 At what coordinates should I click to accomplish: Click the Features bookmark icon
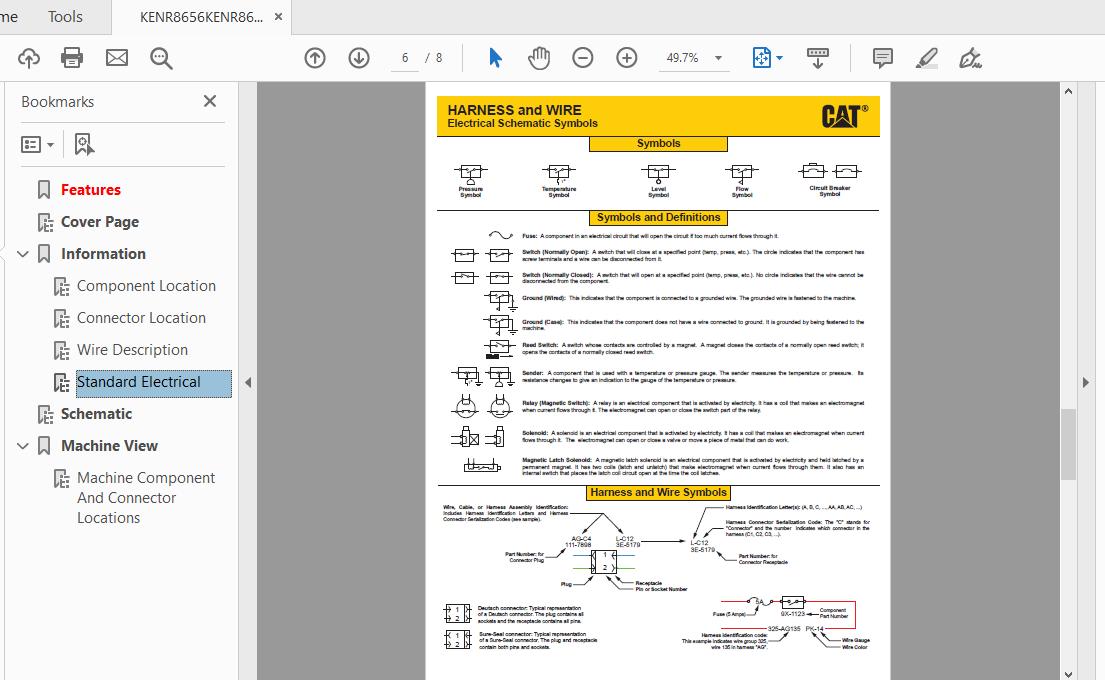tap(44, 190)
